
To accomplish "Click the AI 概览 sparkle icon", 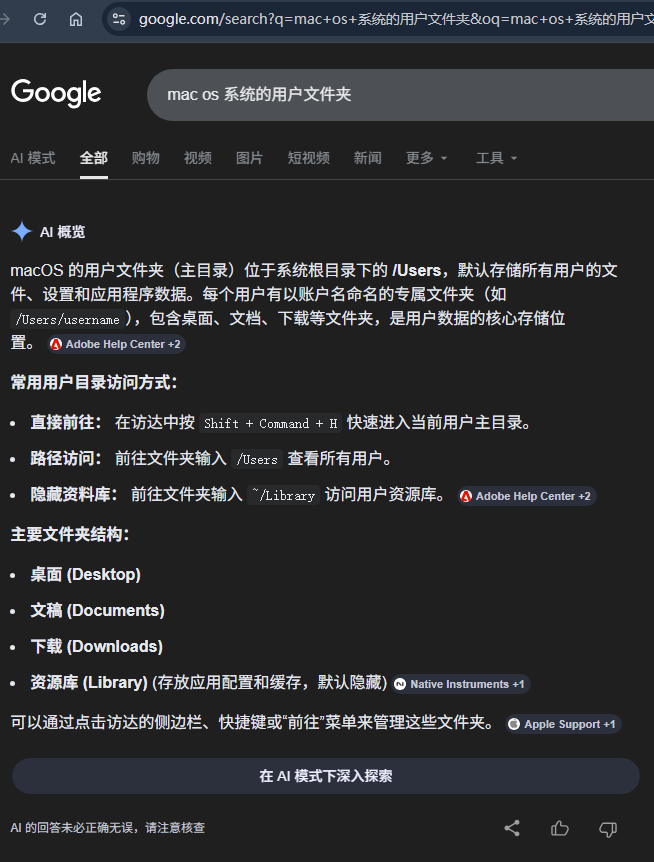I will [21, 232].
